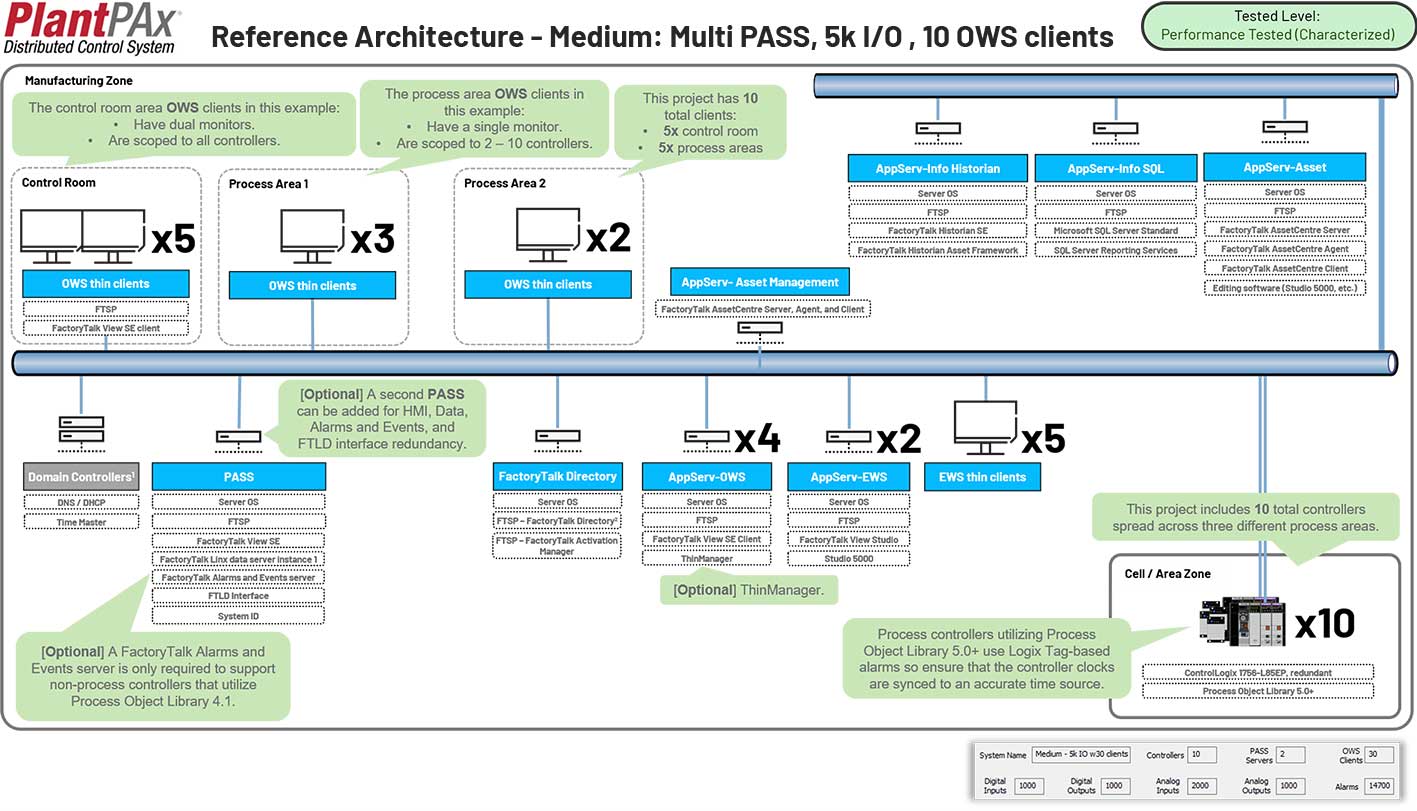The height and width of the screenshot is (811, 1417).
Task: Click Control Room OWS thin clients box
Action: (105, 284)
